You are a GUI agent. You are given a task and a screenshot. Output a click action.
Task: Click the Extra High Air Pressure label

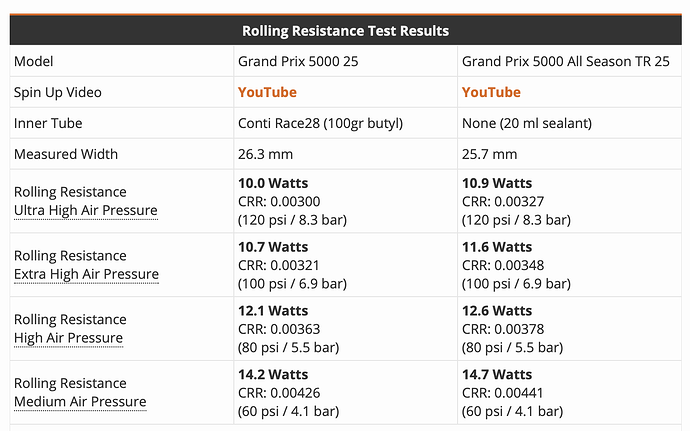point(86,274)
